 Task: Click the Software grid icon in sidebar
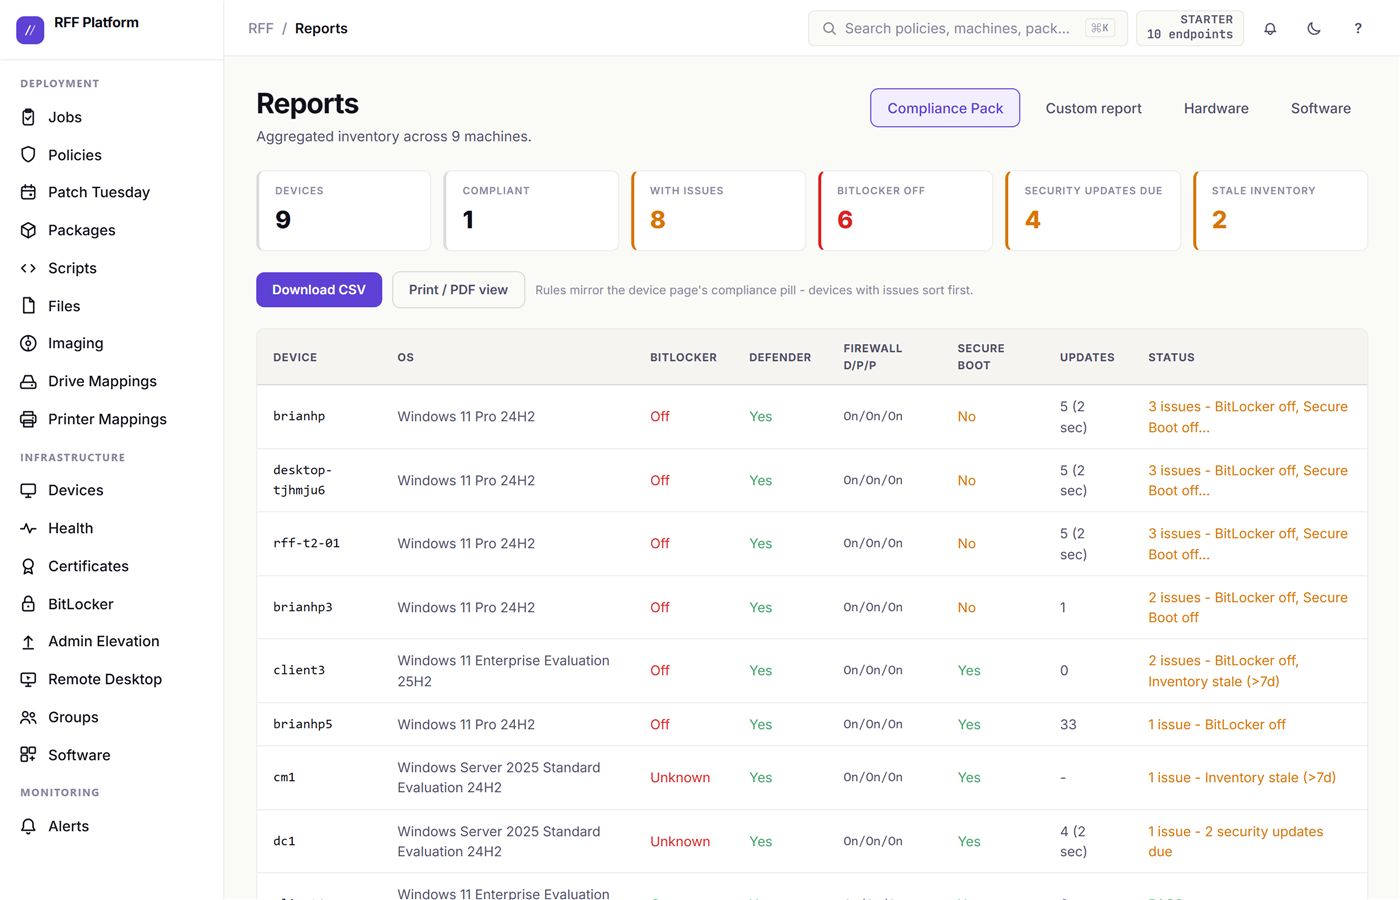pyautogui.click(x=28, y=755)
